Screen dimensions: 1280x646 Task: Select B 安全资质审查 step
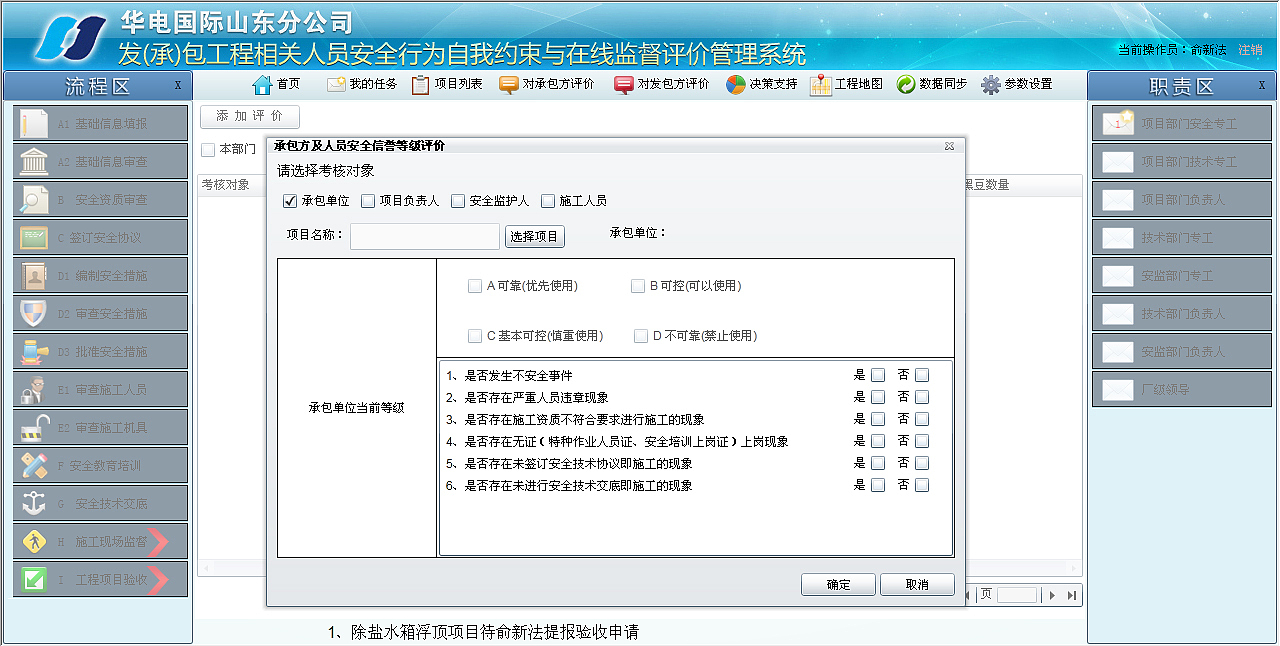point(101,199)
